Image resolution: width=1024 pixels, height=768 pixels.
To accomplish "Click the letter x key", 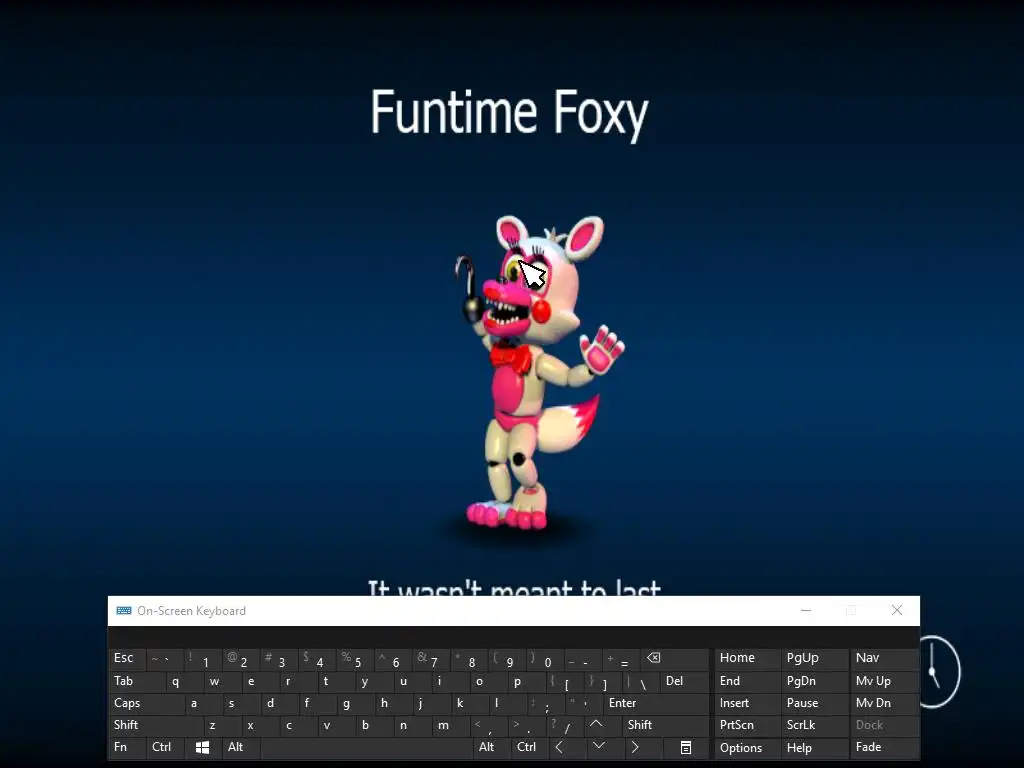I will pyautogui.click(x=259, y=724).
